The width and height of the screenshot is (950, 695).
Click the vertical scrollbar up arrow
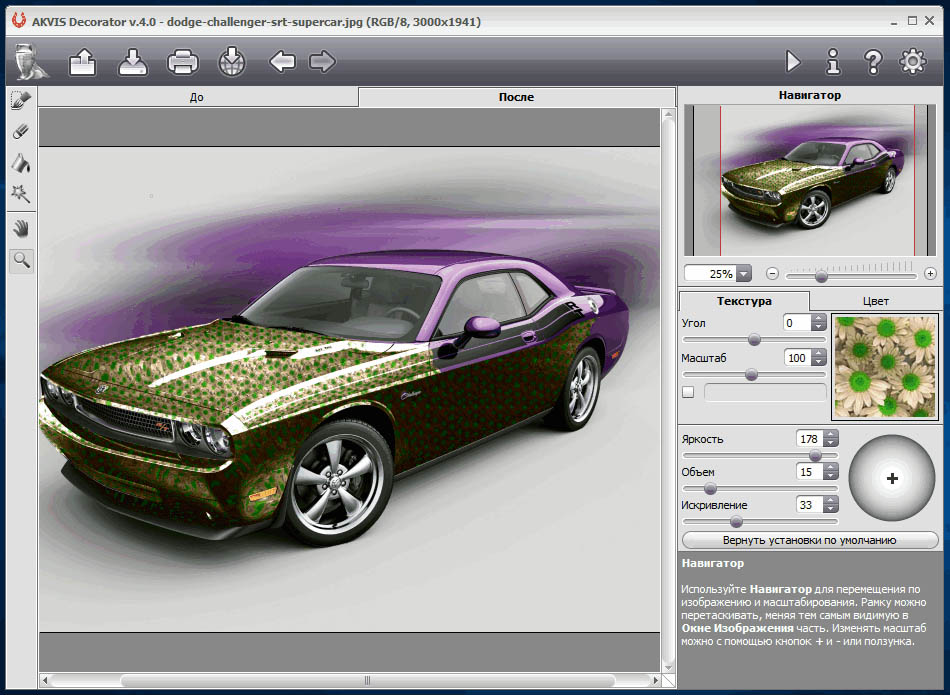tap(668, 114)
